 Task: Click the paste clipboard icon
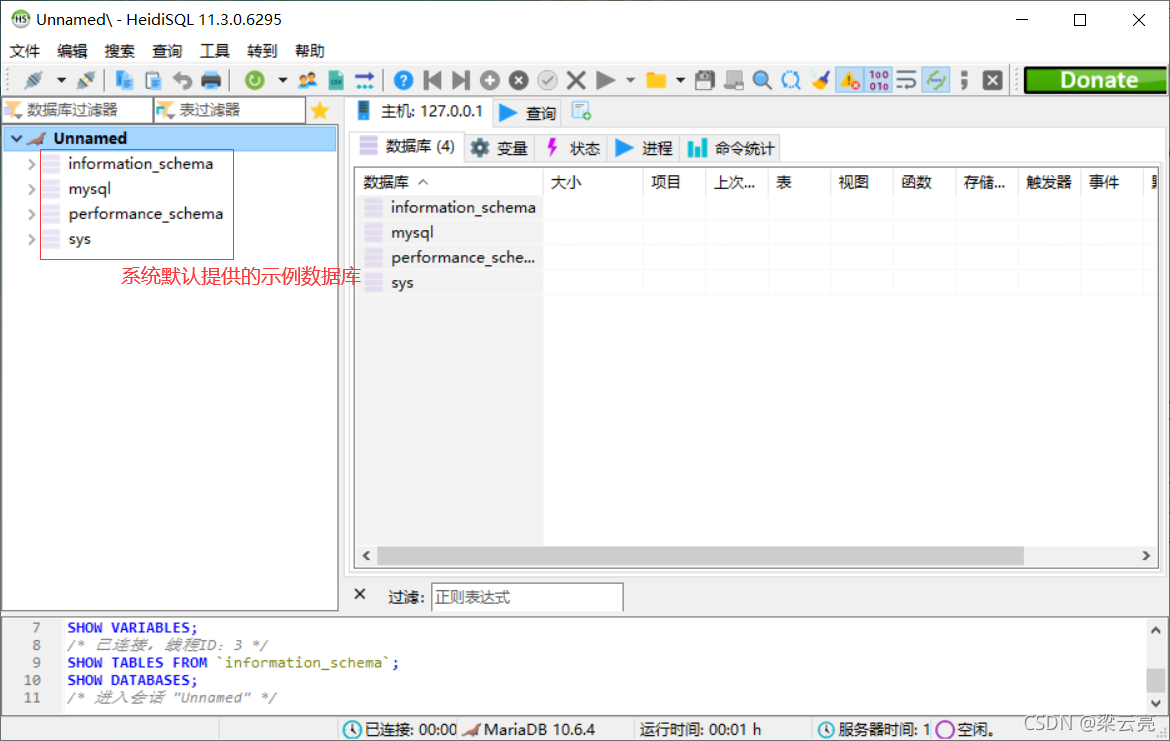click(153, 80)
